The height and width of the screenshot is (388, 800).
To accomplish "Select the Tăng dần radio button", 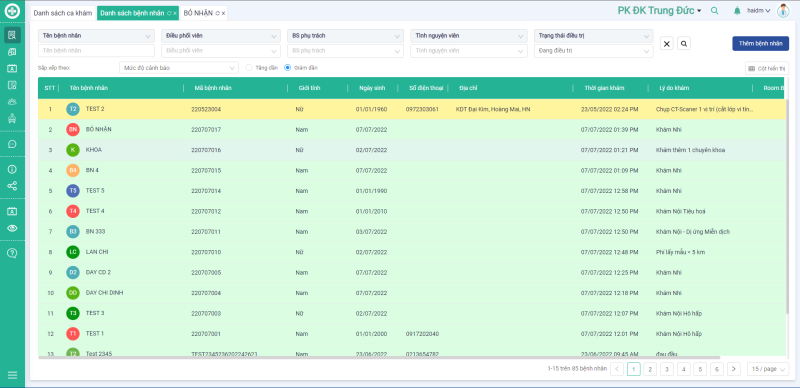I will click(x=249, y=67).
